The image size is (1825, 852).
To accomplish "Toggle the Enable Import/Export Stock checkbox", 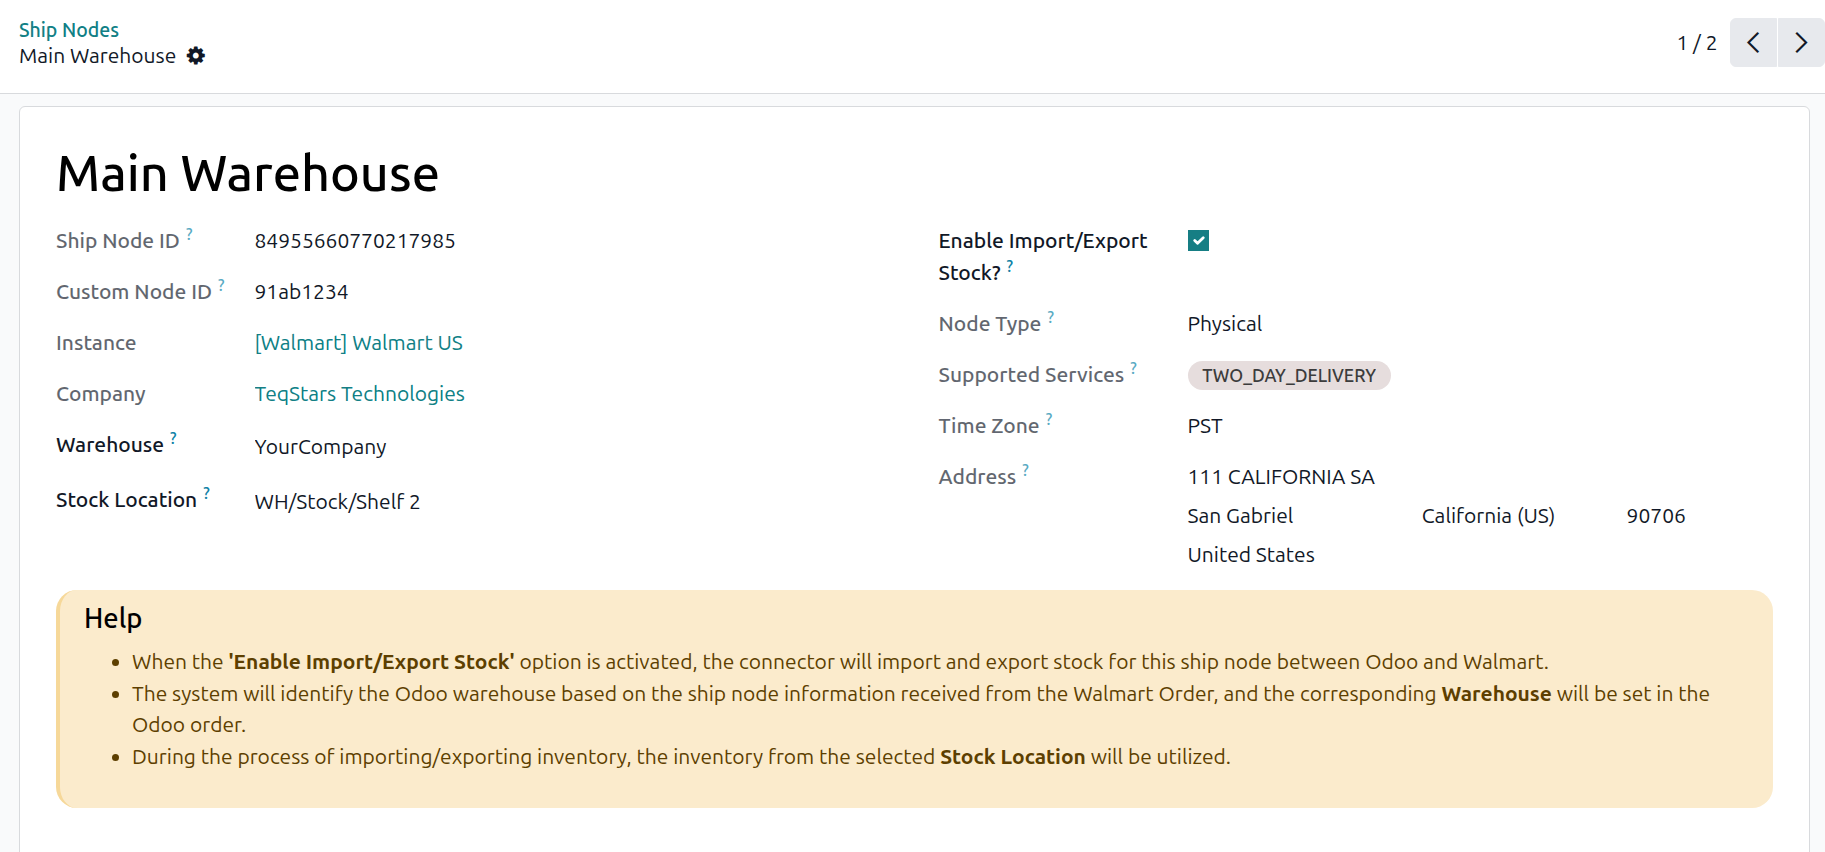I will (x=1198, y=240).
